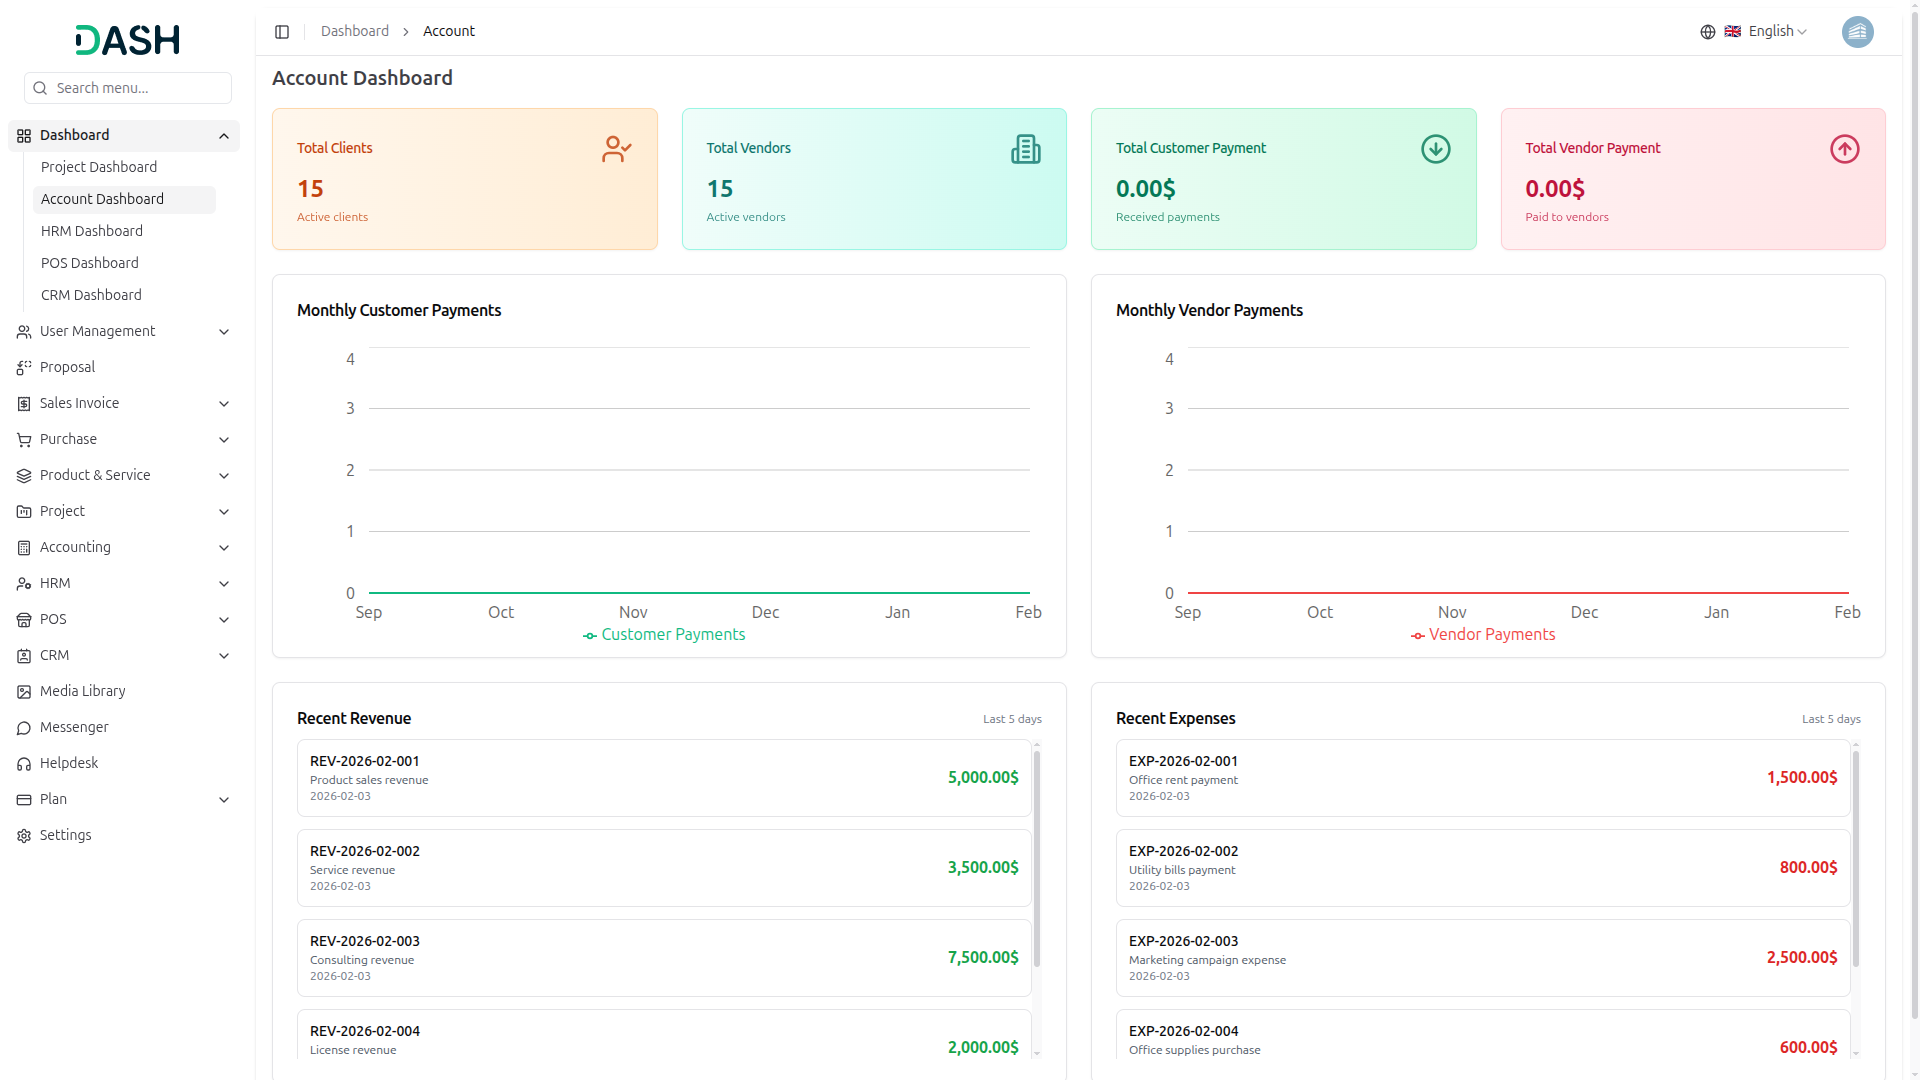Open Helpdesk from the sidebar
Image resolution: width=1920 pixels, height=1080 pixels.
pos(69,763)
